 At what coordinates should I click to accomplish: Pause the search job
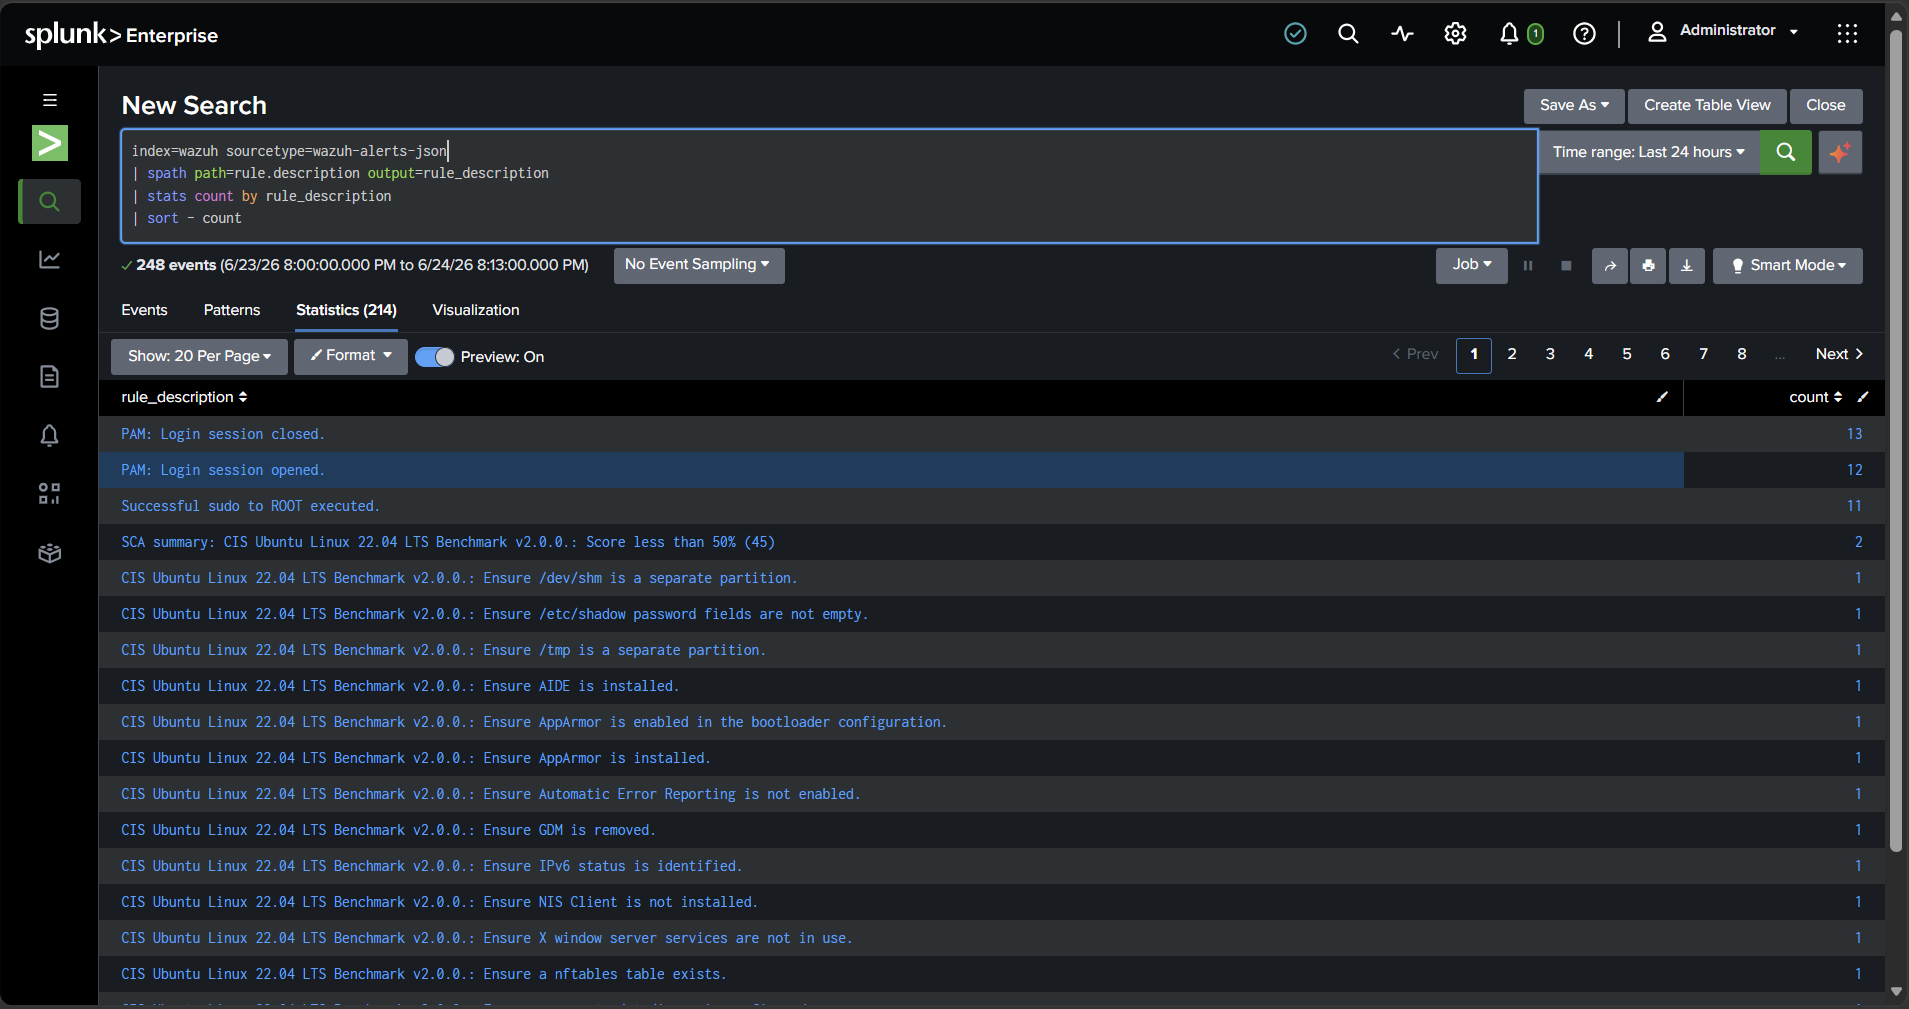coord(1528,266)
